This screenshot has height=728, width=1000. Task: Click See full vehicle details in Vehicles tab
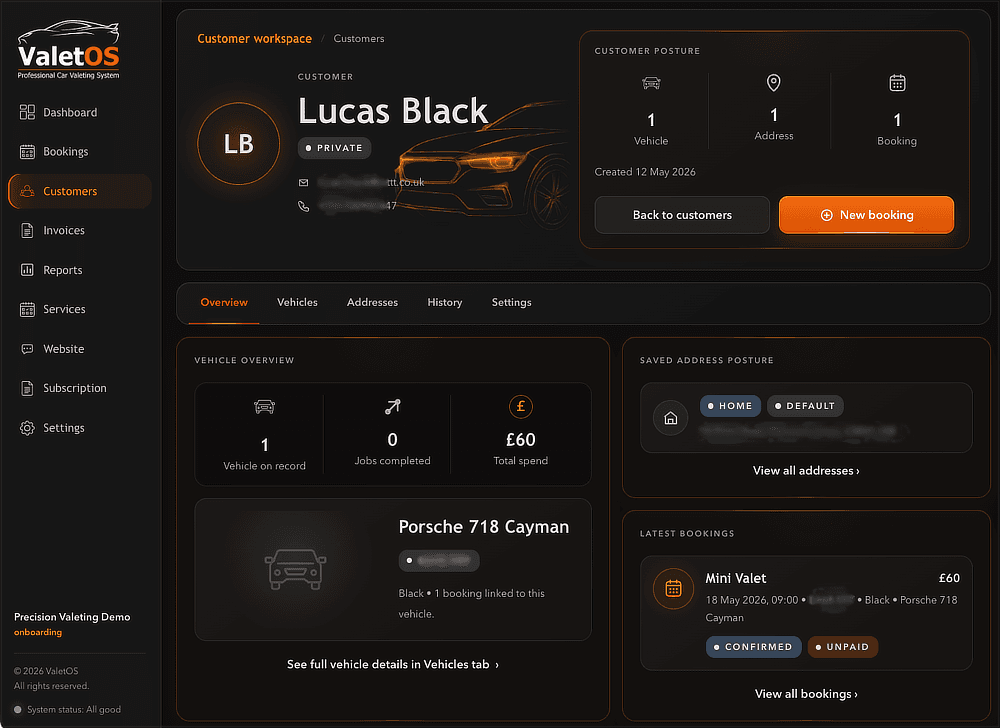point(393,664)
